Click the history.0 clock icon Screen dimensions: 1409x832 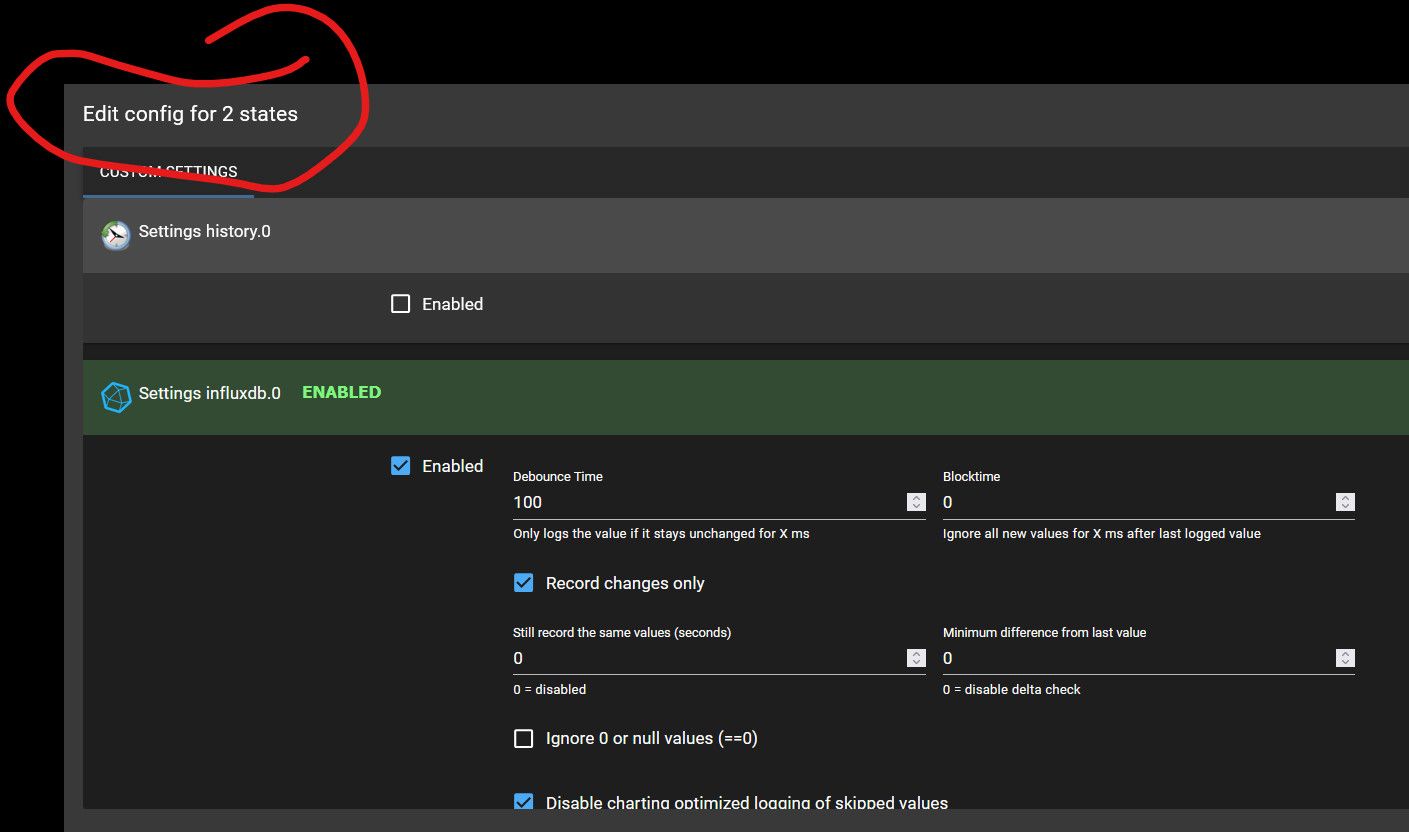click(116, 235)
